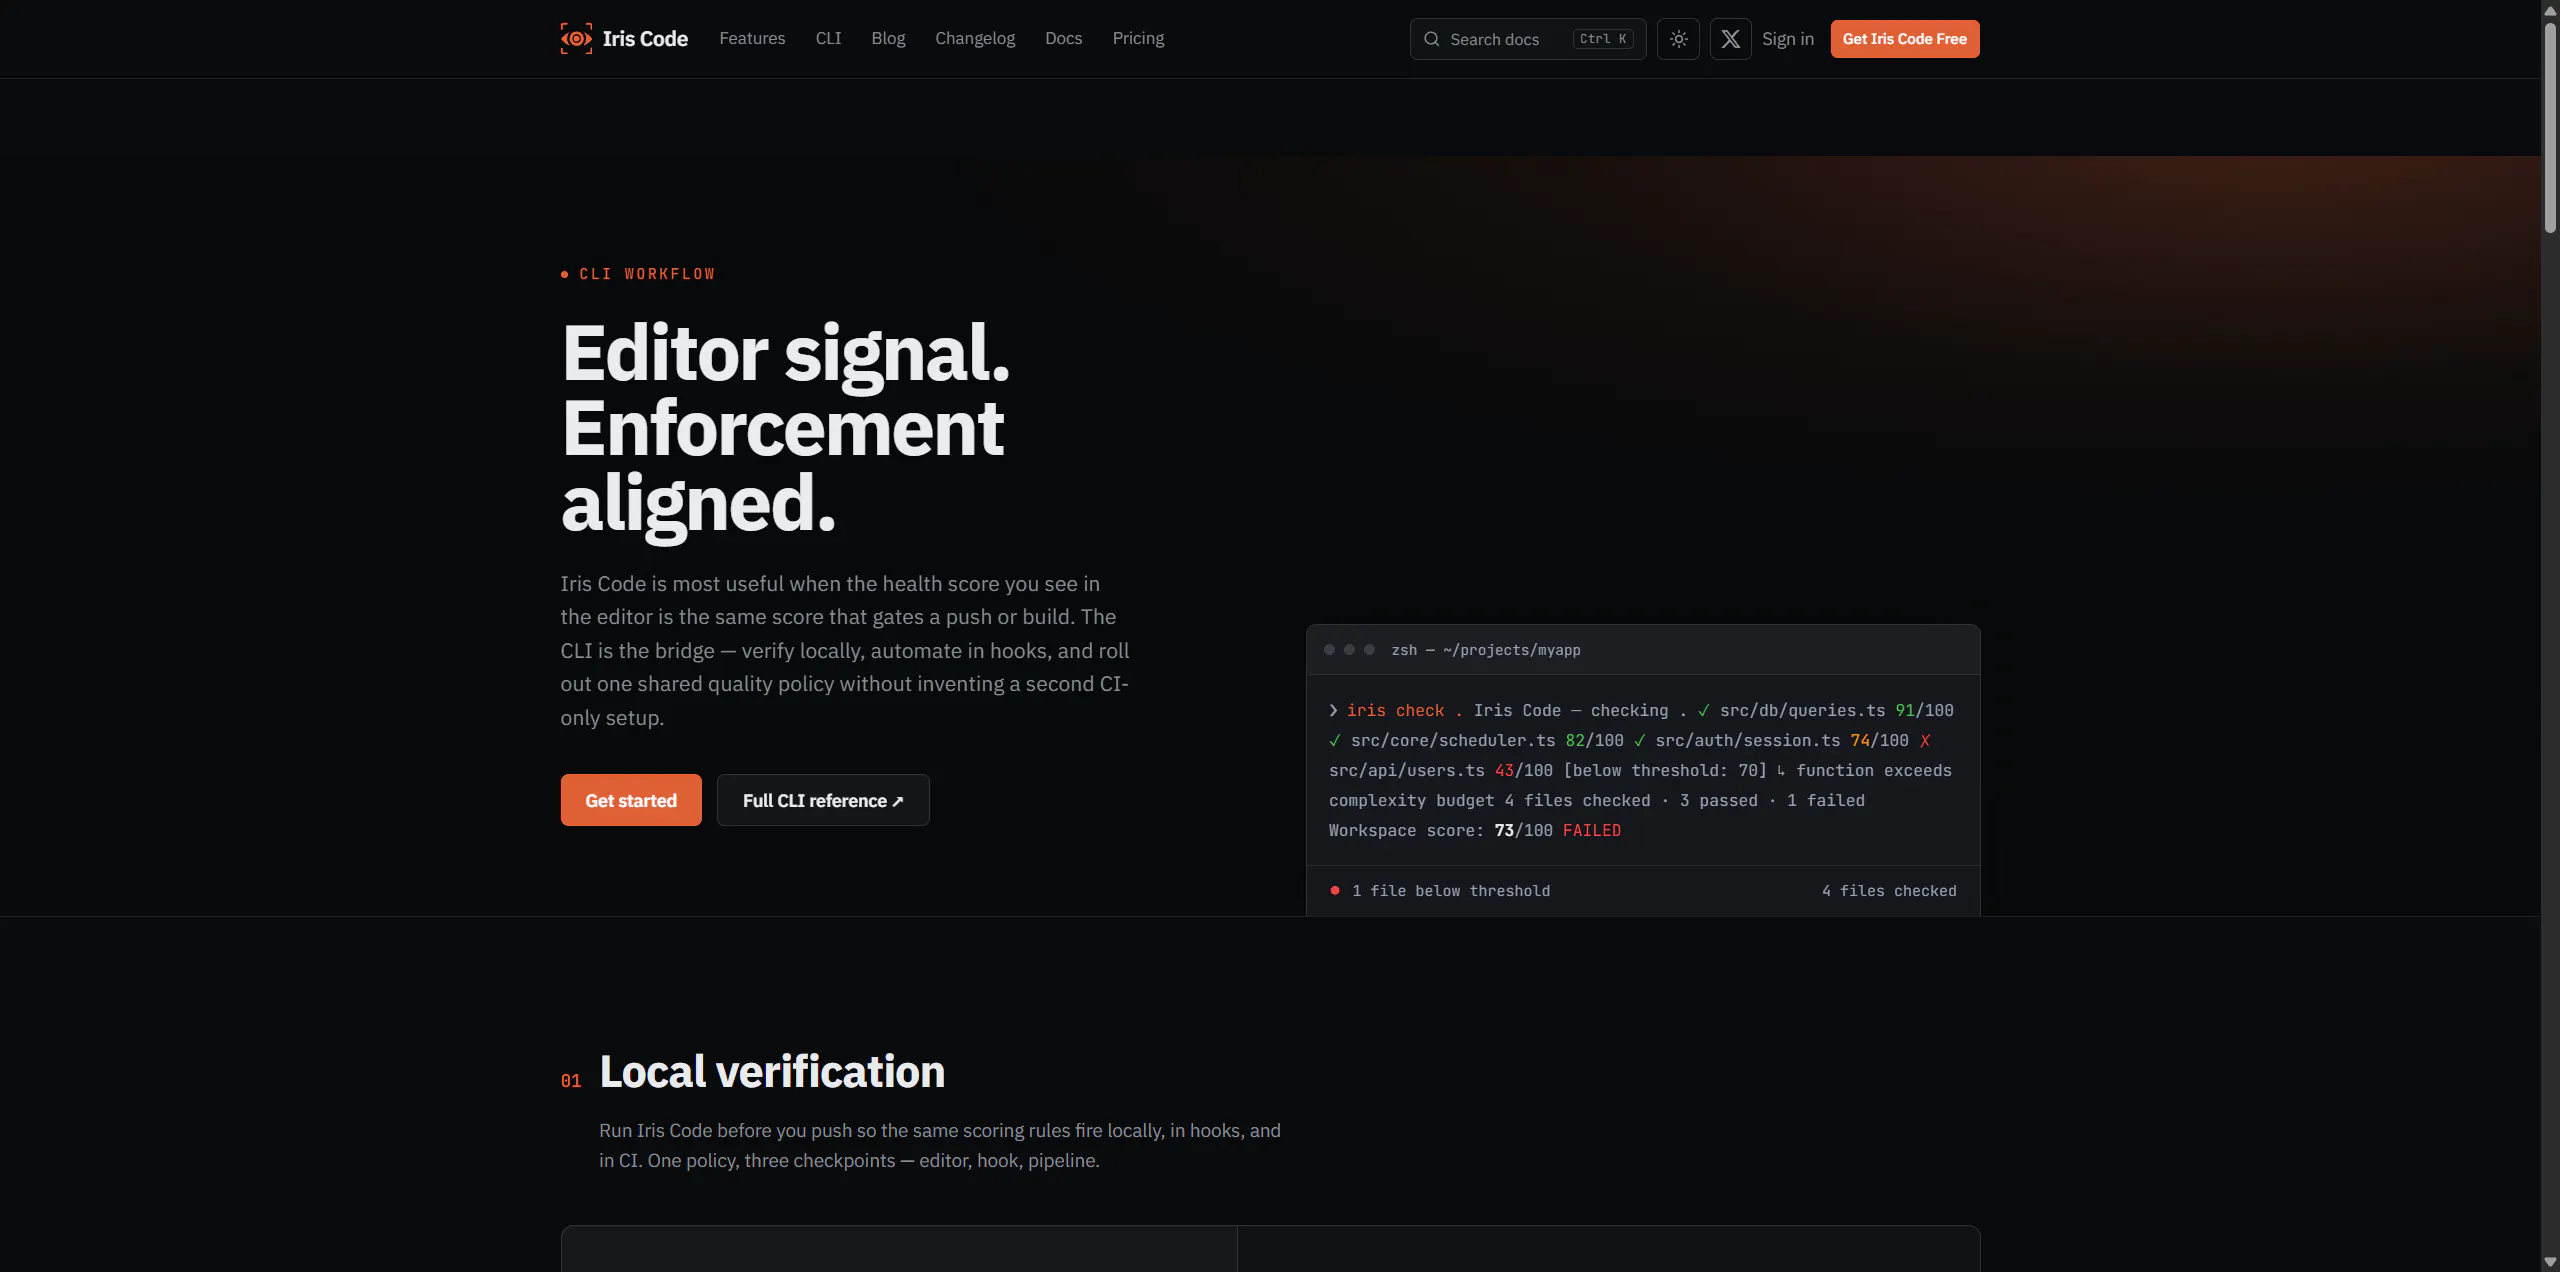
Task: Open the Changelog nav item
Action: click(975, 38)
